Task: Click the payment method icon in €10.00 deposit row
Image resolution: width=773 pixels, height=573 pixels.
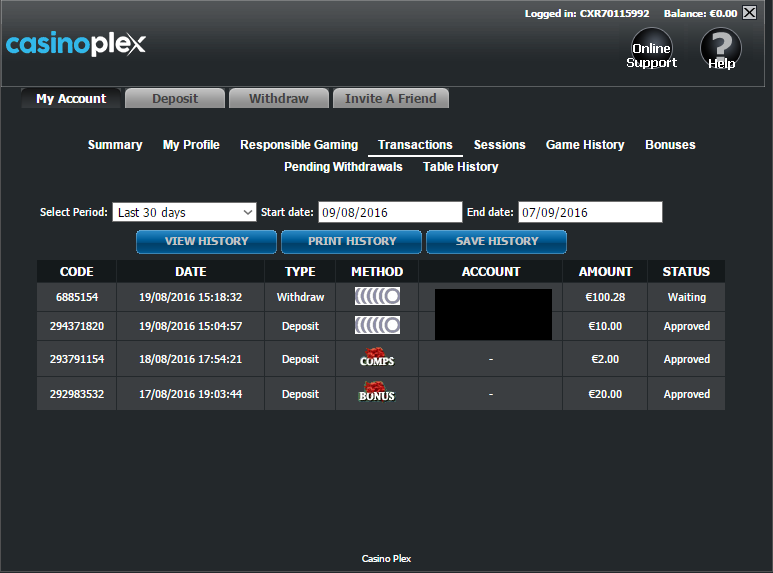Action: tap(377, 325)
